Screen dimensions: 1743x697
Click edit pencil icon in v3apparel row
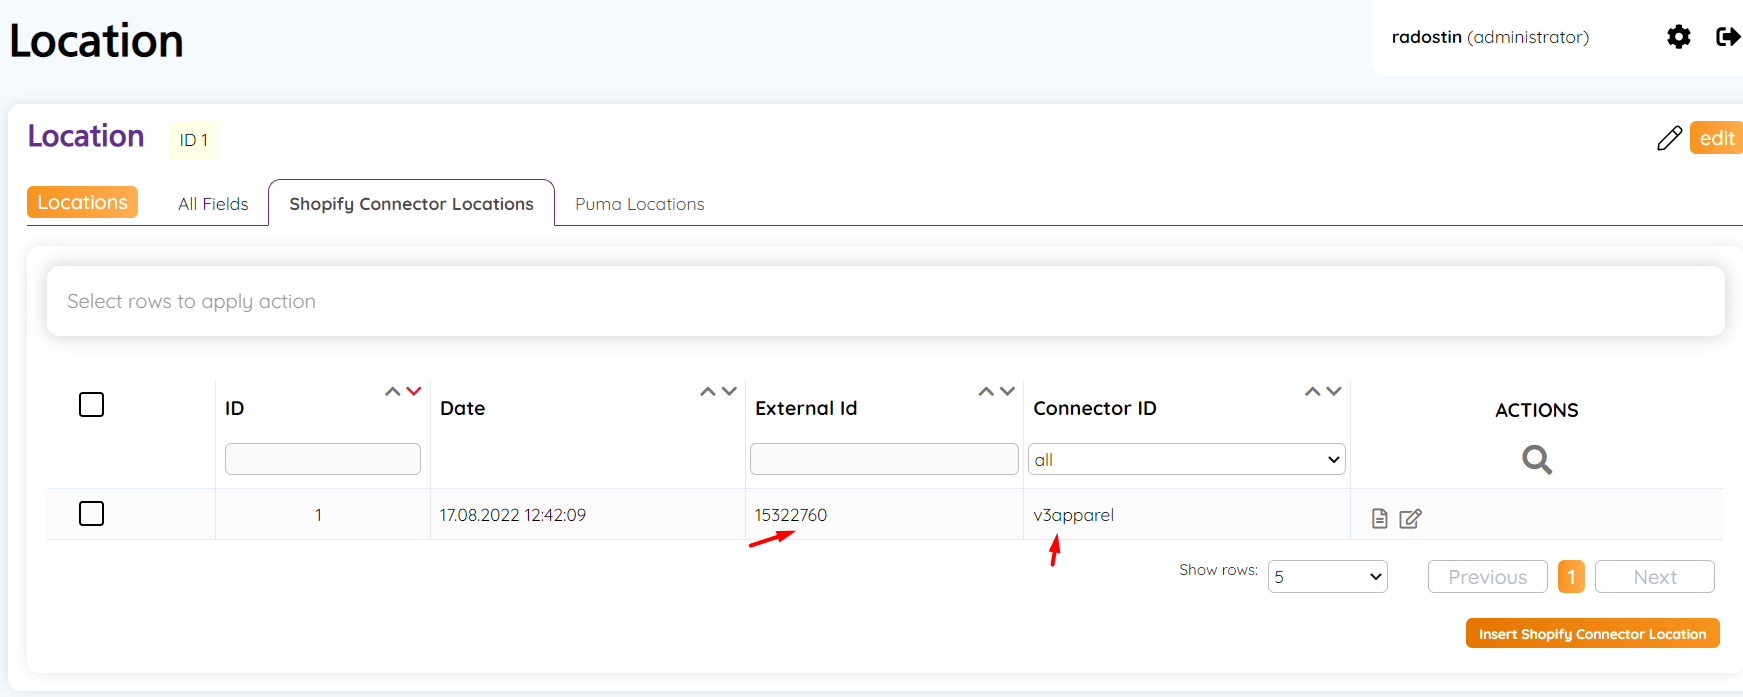point(1410,518)
